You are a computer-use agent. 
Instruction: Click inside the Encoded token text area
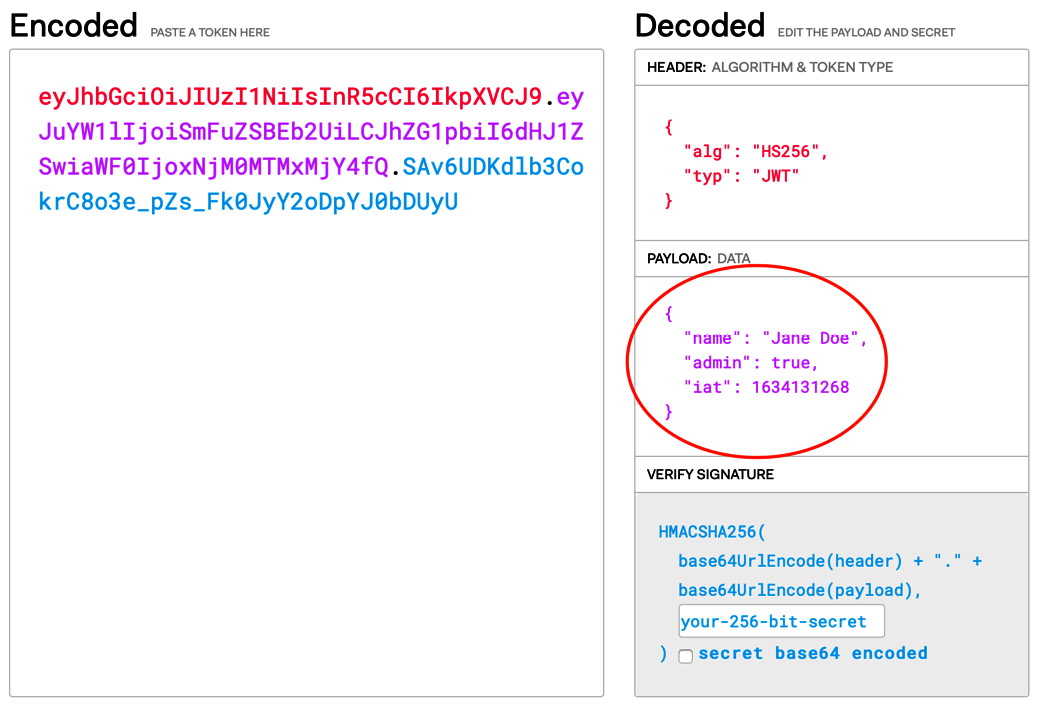[x=300, y=400]
